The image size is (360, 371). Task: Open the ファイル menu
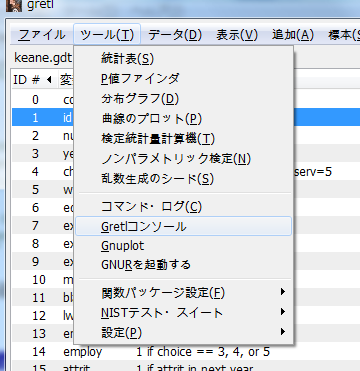[x=41, y=35]
